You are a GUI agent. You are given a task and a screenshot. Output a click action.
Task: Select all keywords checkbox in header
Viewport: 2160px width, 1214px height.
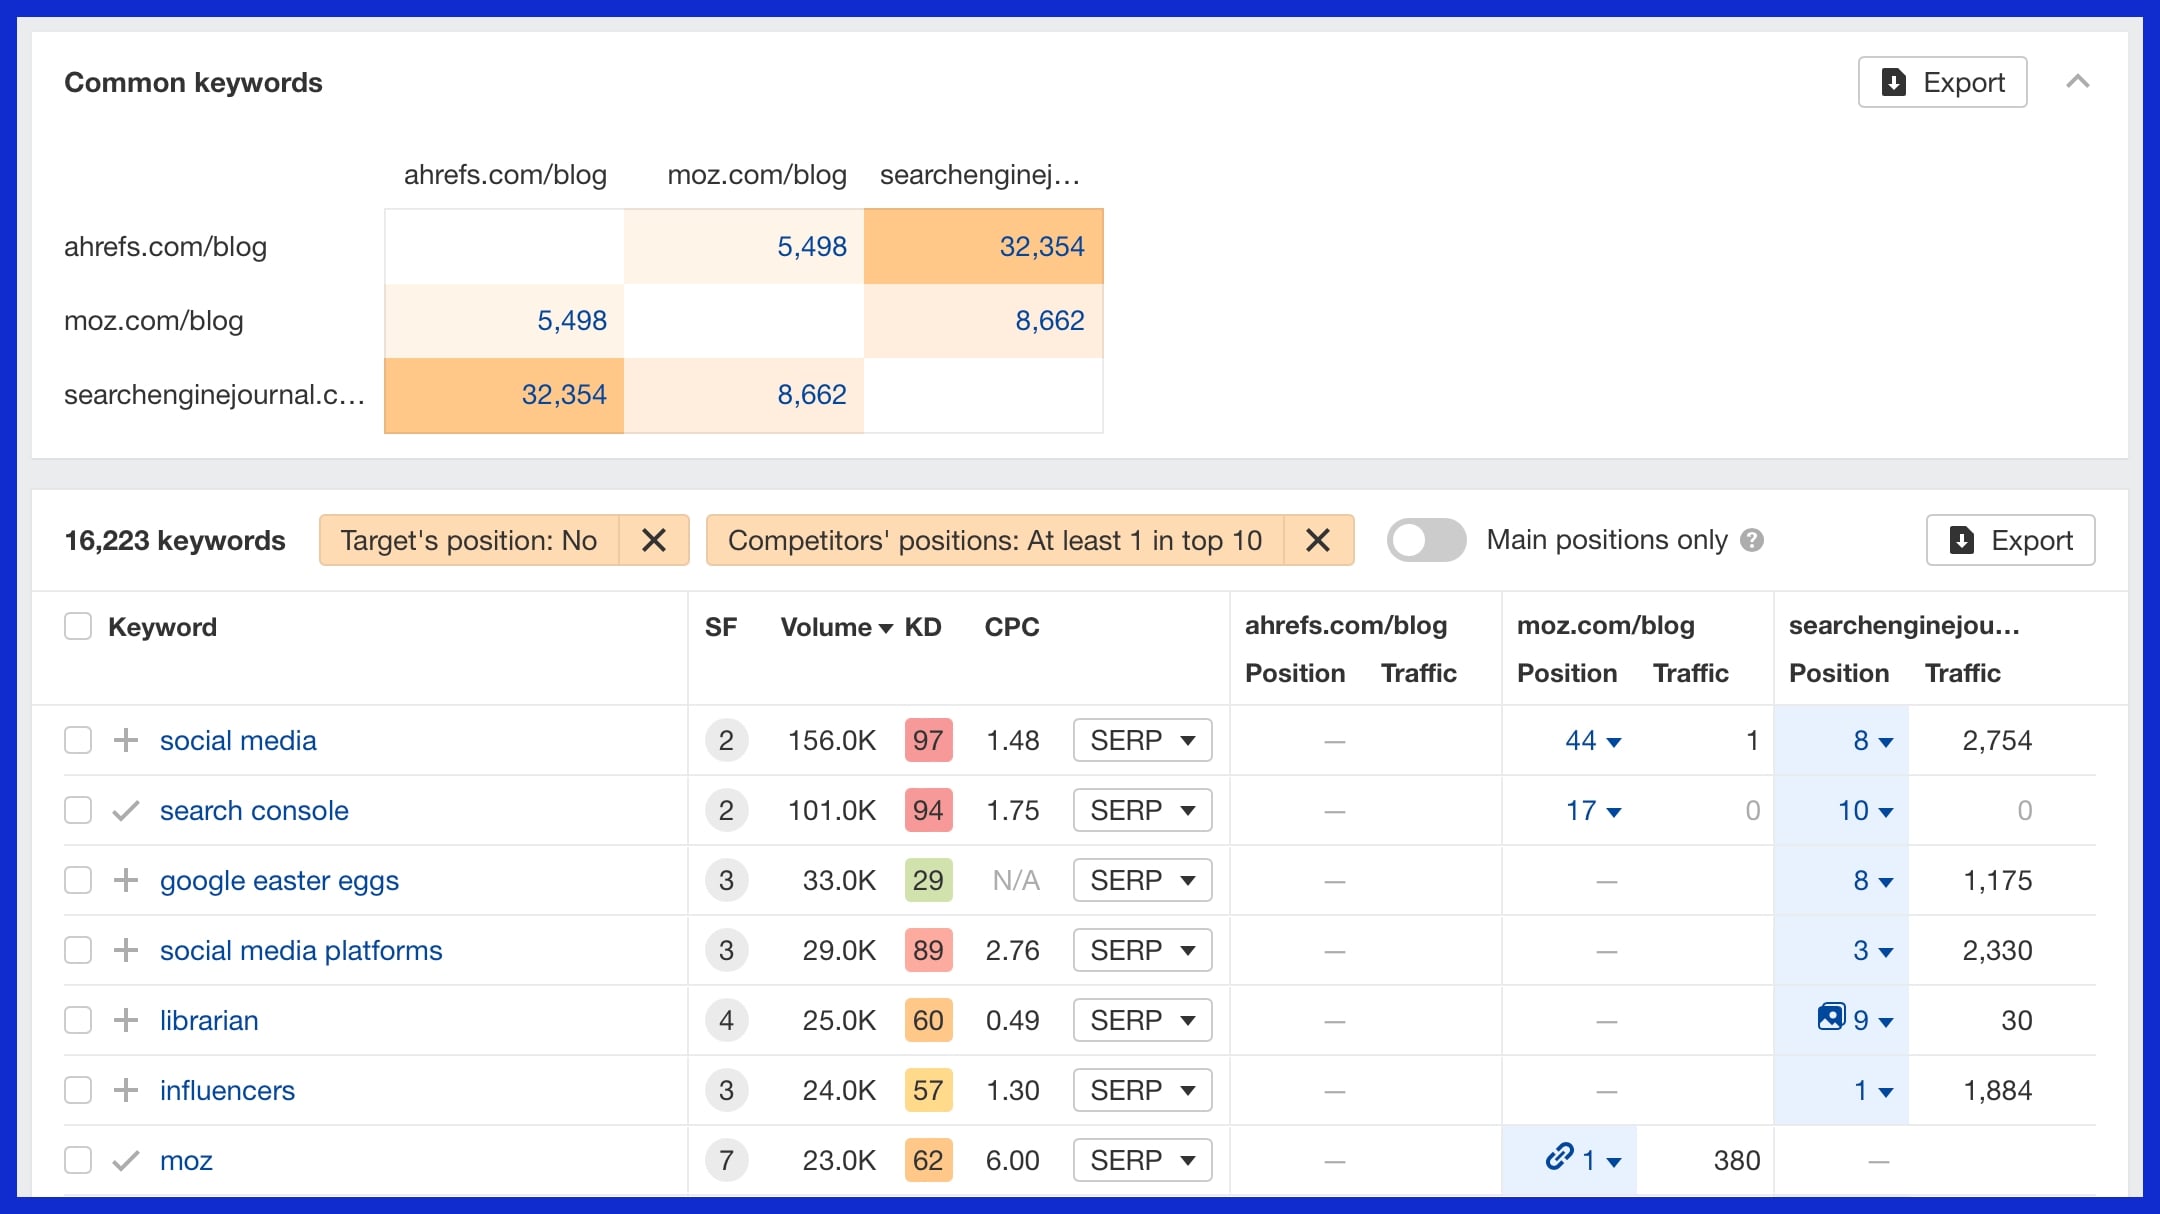(78, 627)
